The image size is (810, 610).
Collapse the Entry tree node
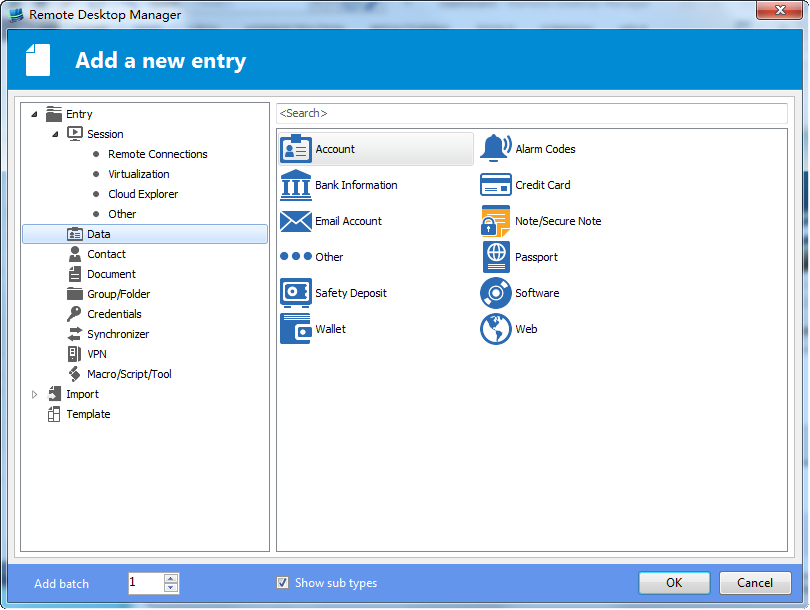[35, 114]
